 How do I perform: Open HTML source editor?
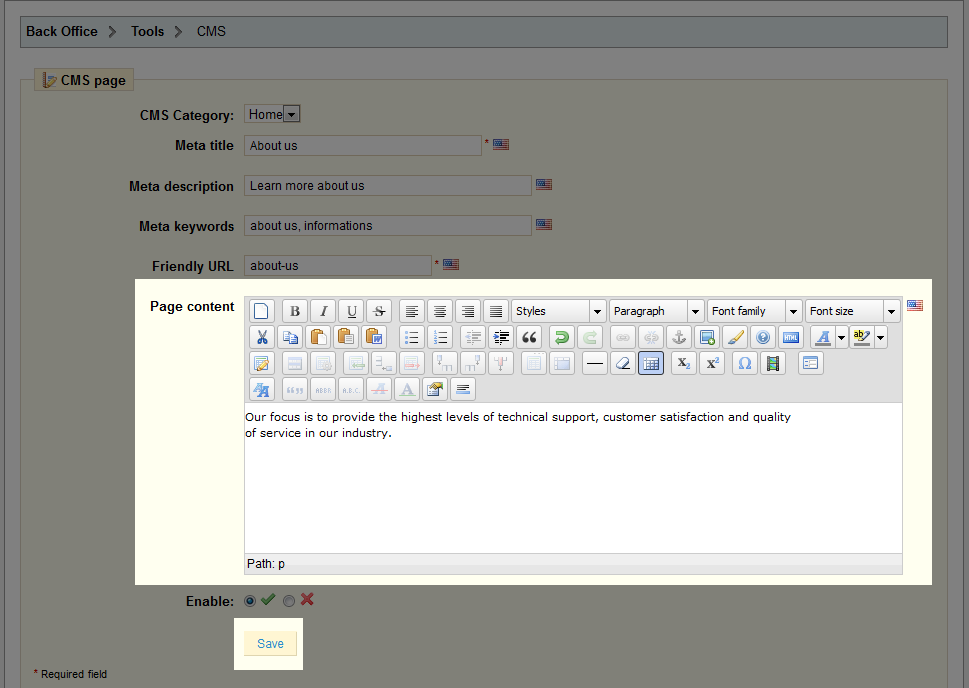pyautogui.click(x=791, y=337)
